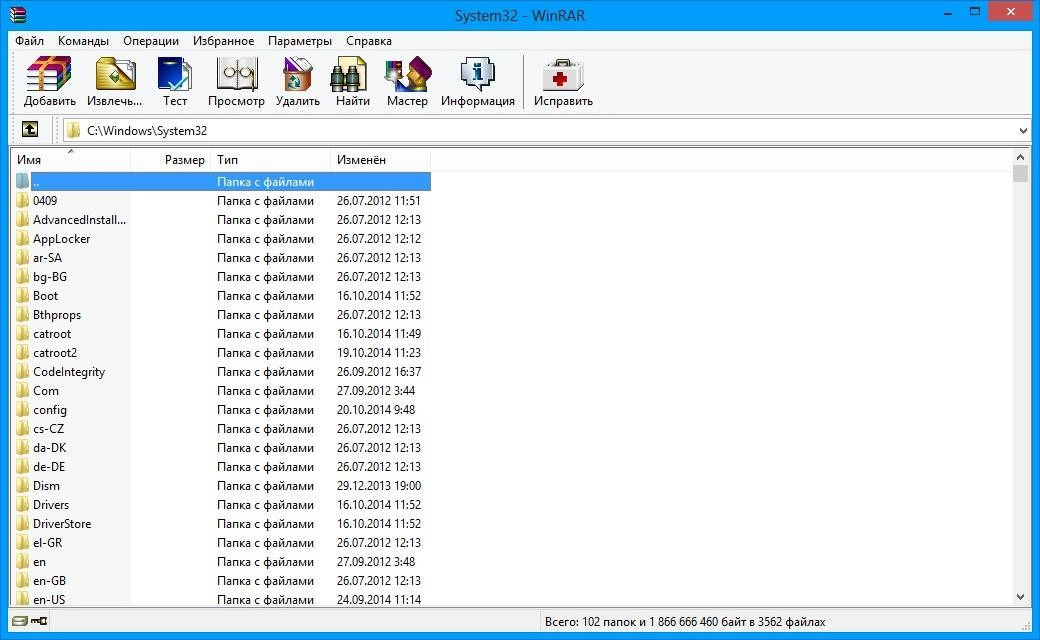1040x640 pixels.
Task: Click date 19.10.2014 11:23 in catroot2 row
Action: pyautogui.click(x=379, y=353)
